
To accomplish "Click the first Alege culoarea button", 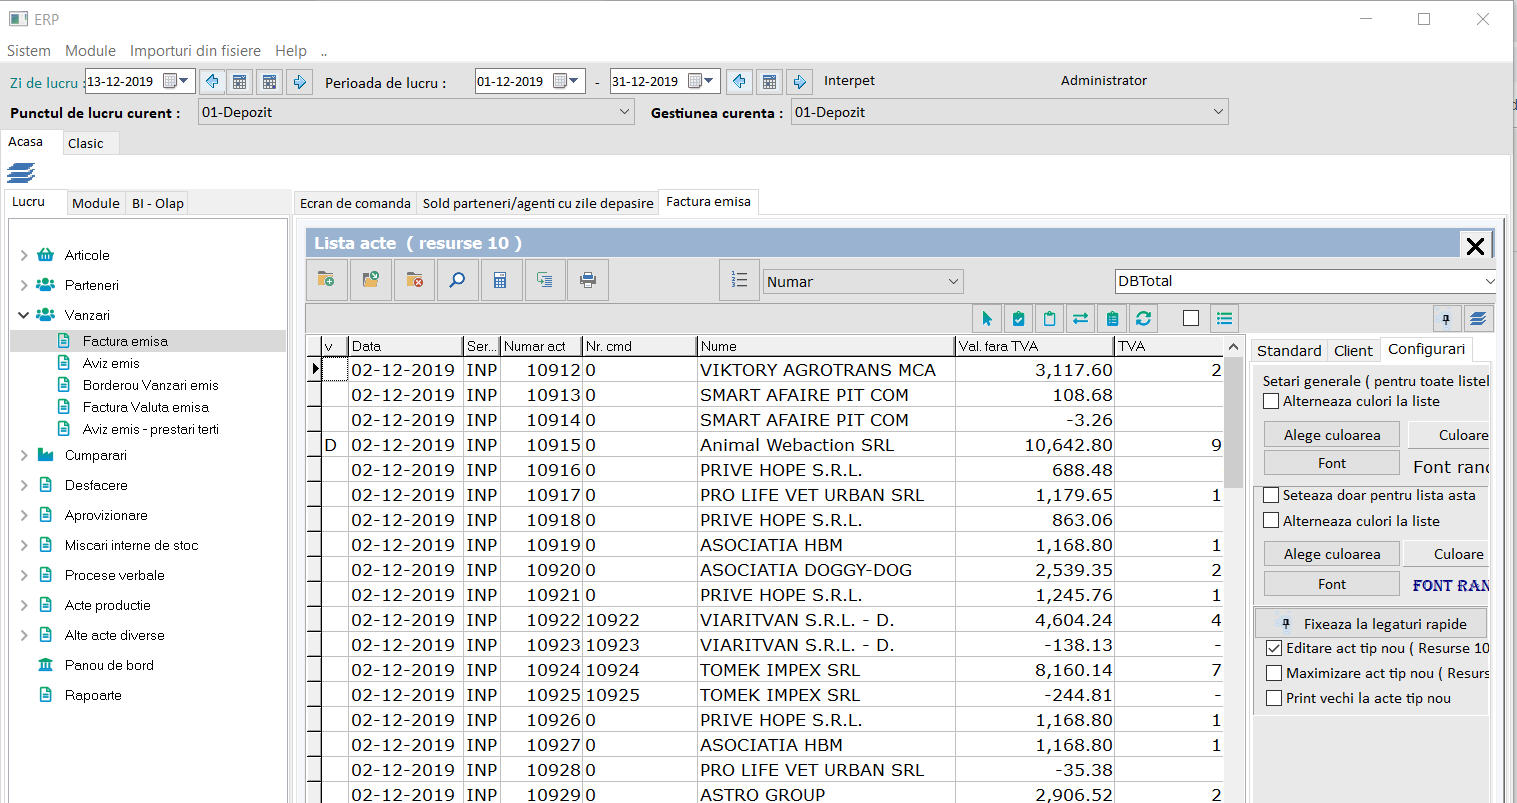I will (1331, 435).
